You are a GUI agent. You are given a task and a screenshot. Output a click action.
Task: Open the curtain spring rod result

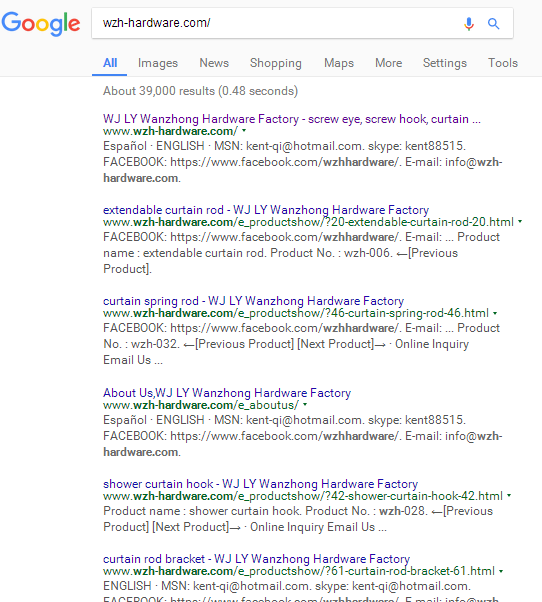(x=253, y=301)
